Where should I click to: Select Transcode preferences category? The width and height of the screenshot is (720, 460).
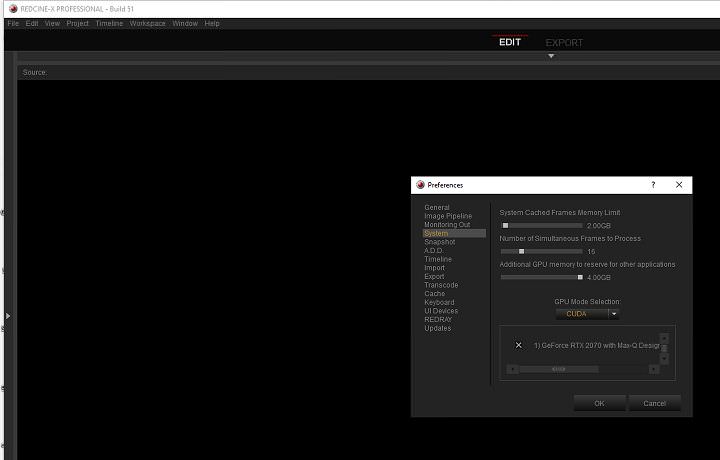click(x=441, y=285)
